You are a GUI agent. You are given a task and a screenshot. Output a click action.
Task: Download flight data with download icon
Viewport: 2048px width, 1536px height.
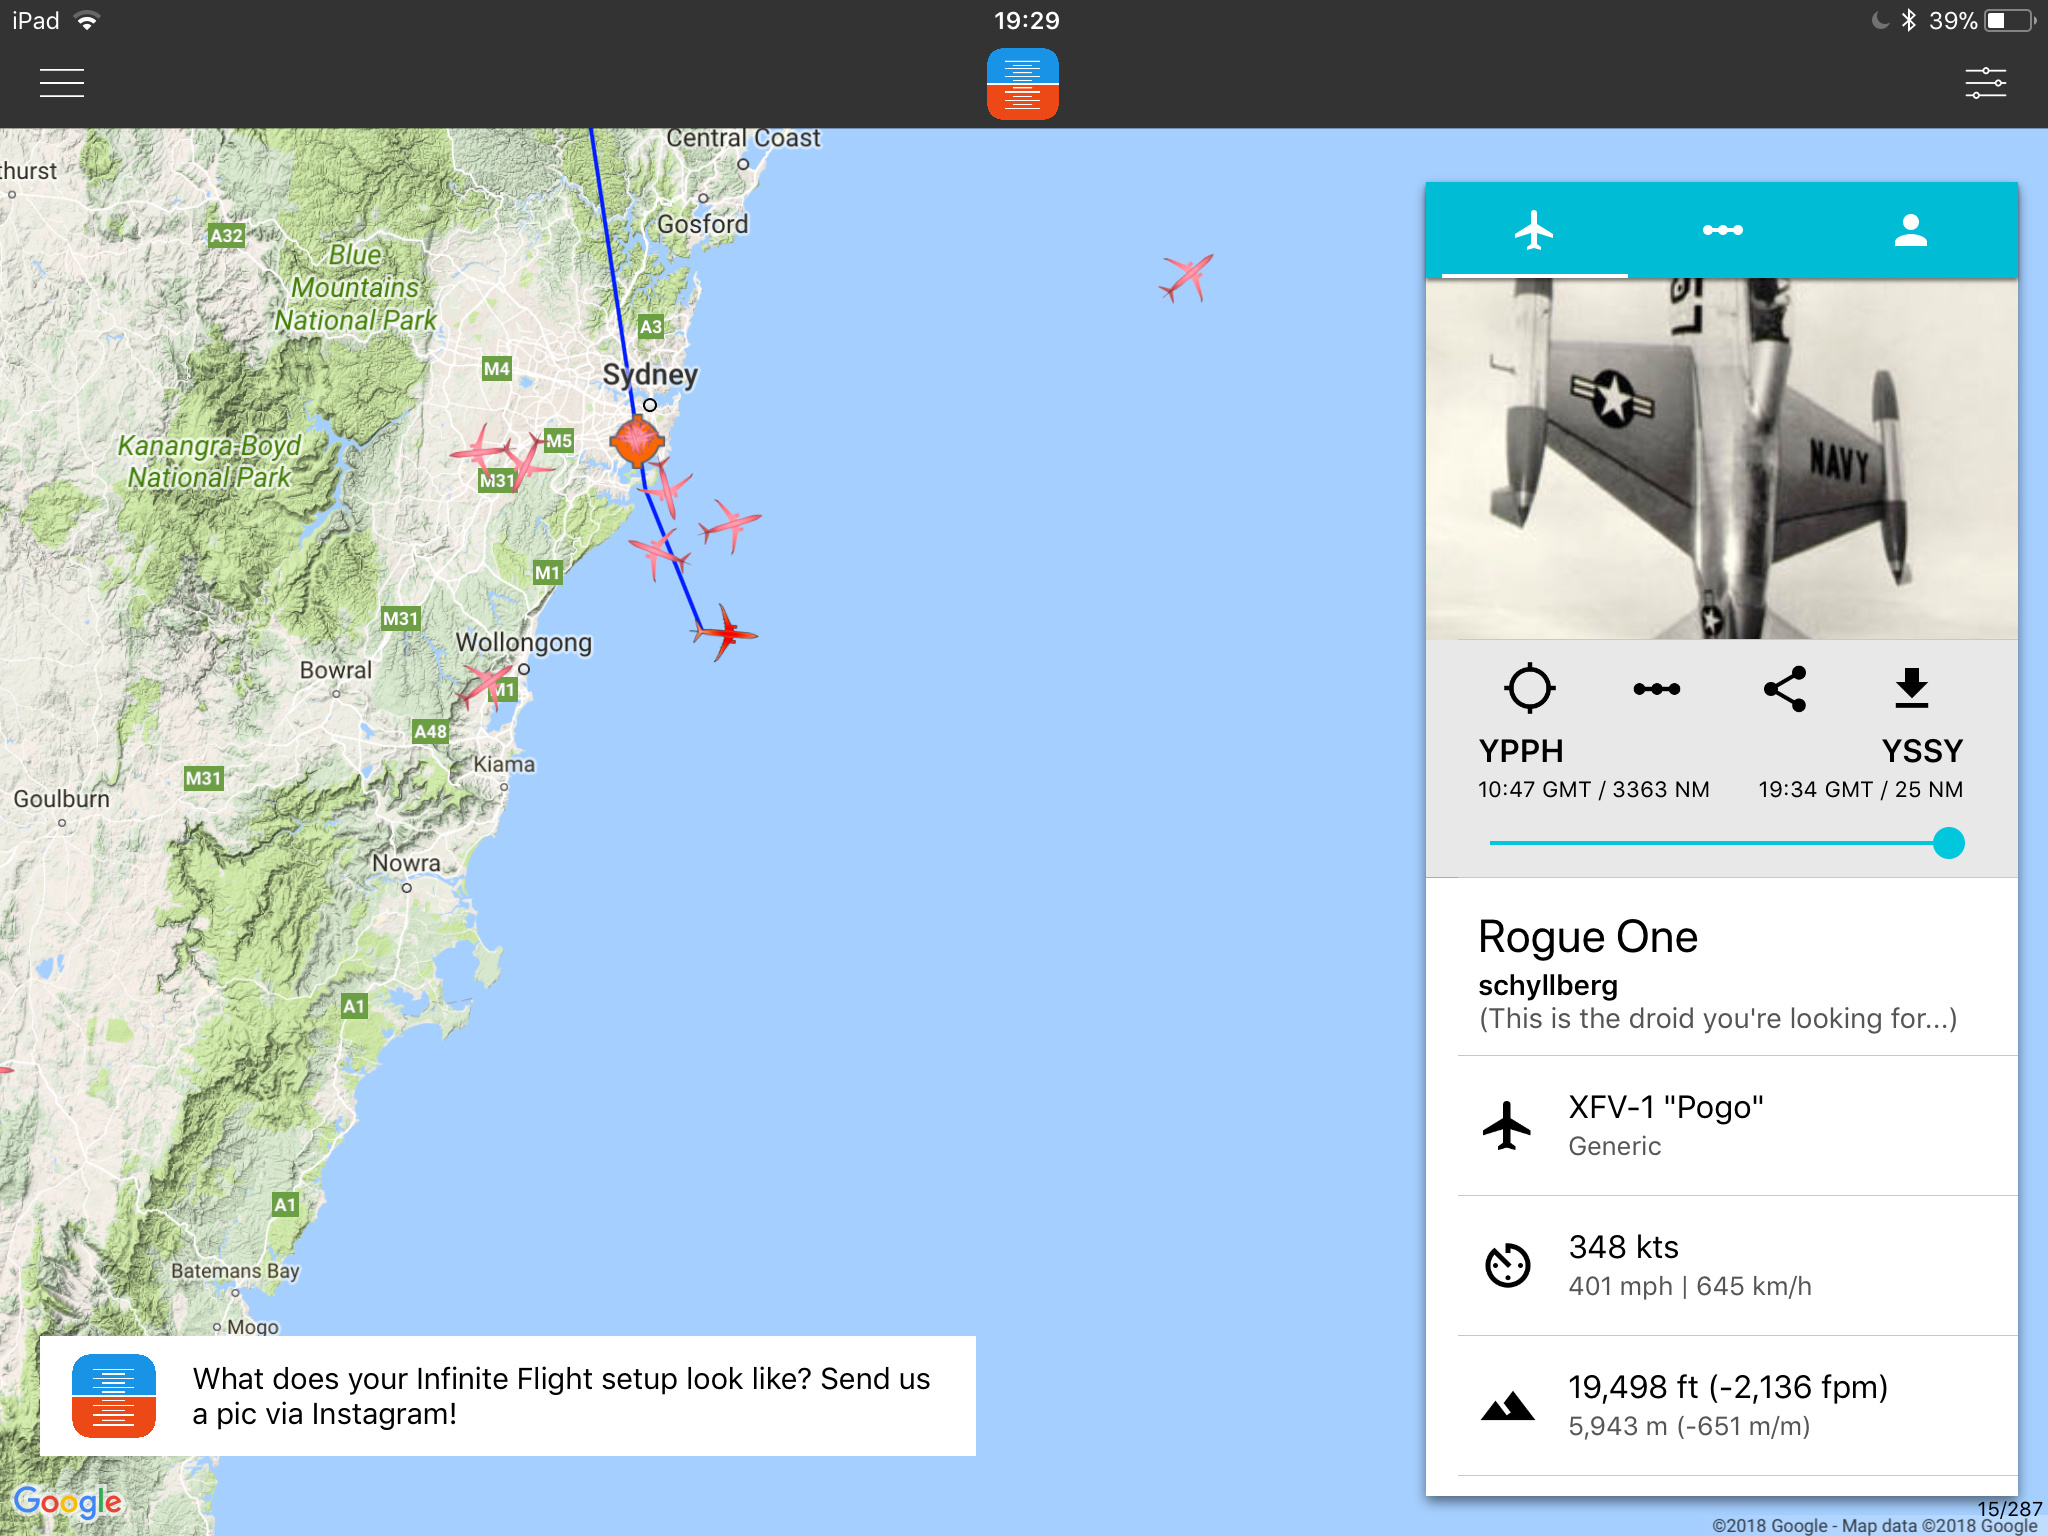pos(1911,688)
